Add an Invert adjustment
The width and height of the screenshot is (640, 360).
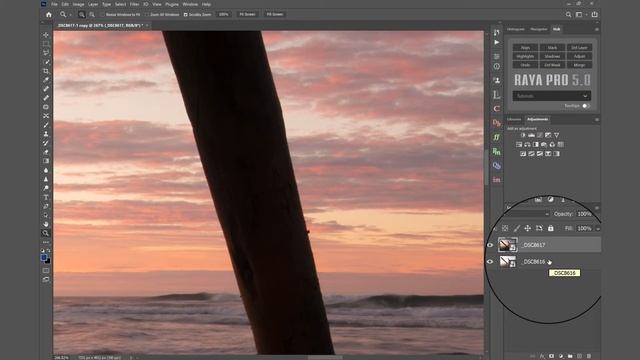[523, 154]
